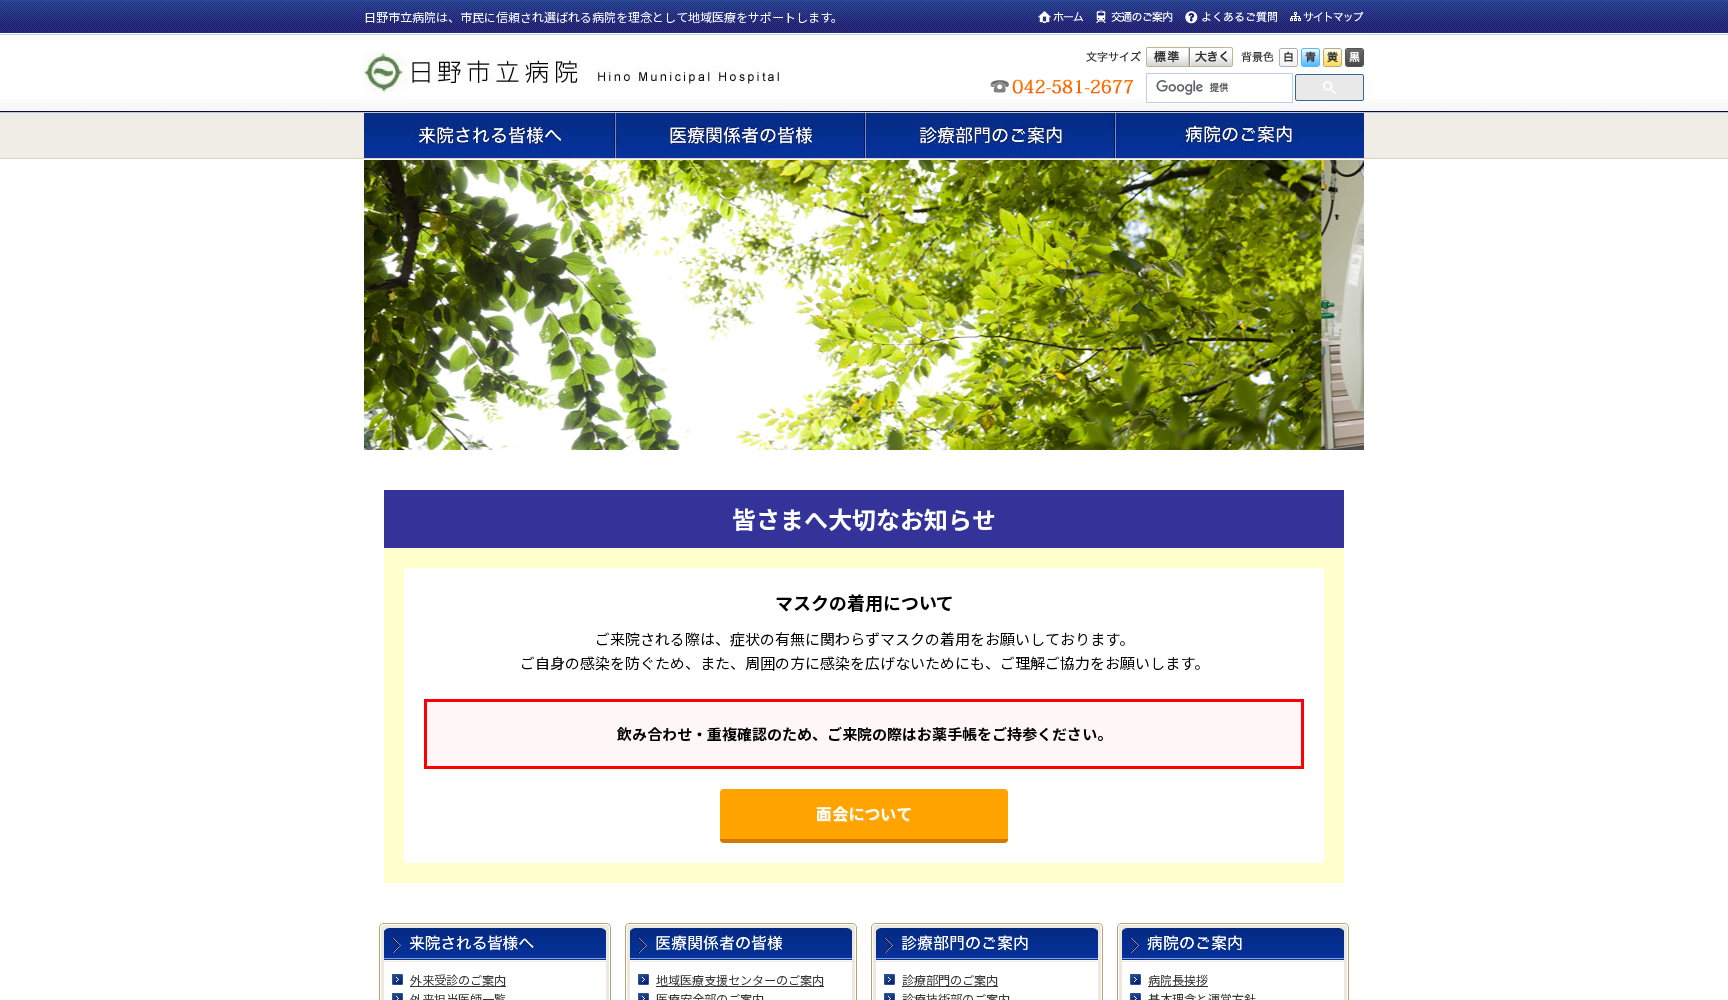Click the 面会について orange button
The image size is (1728, 1000).
click(864, 815)
